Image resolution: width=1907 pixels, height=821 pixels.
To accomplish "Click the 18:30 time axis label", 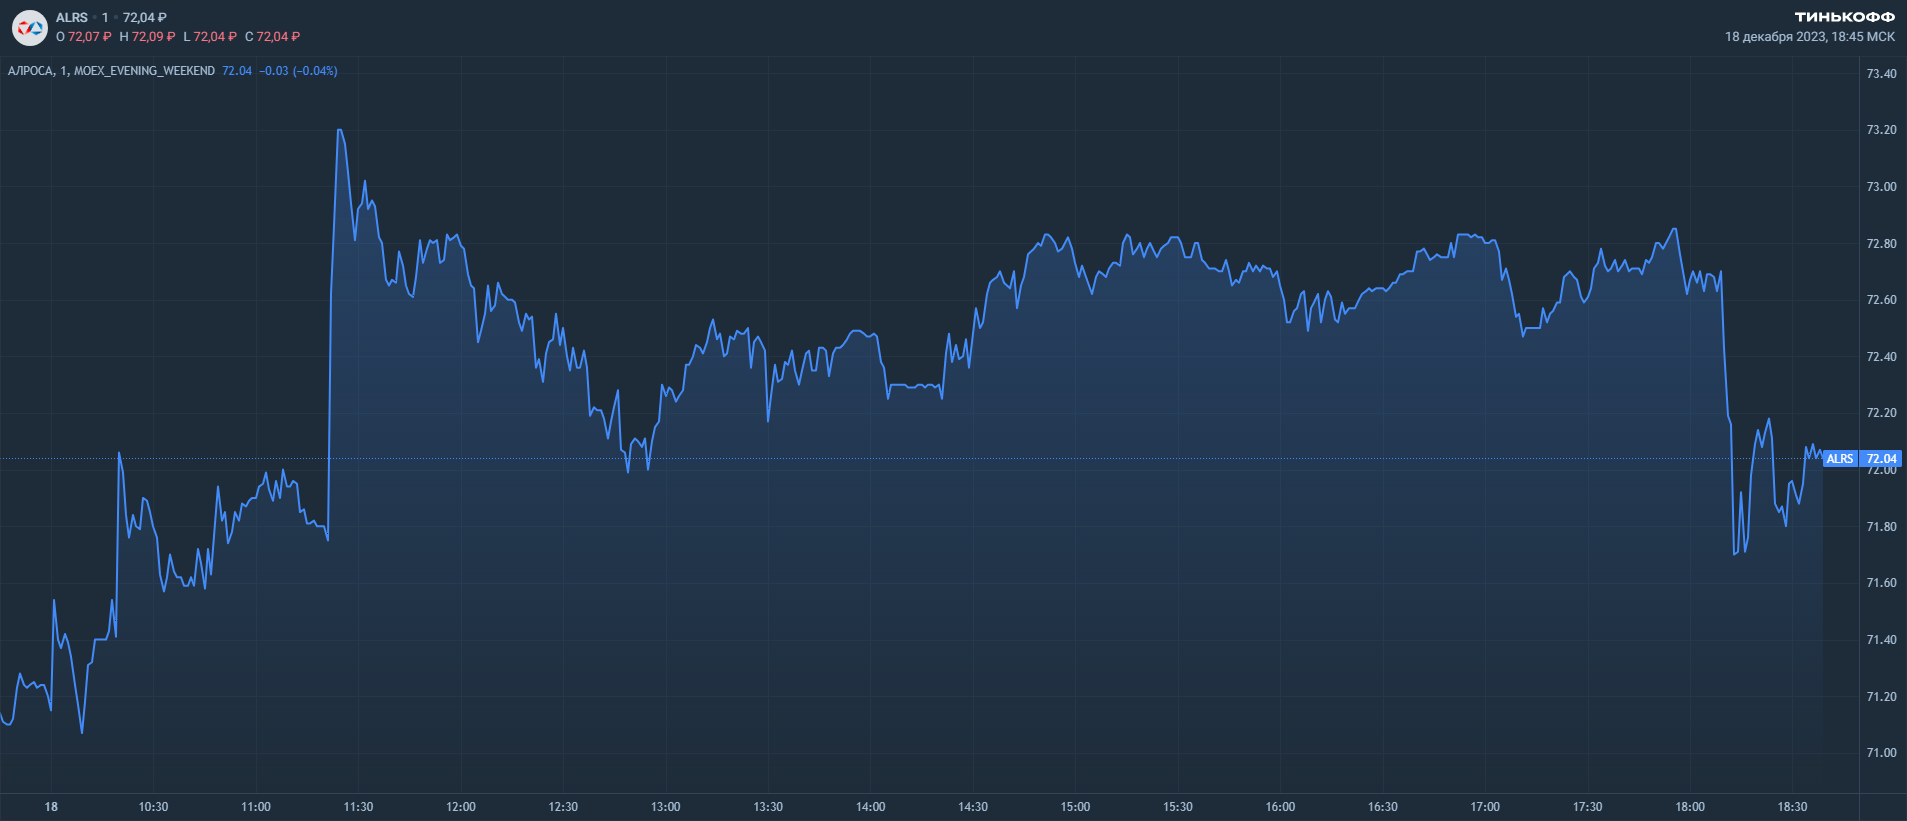I will [1792, 807].
